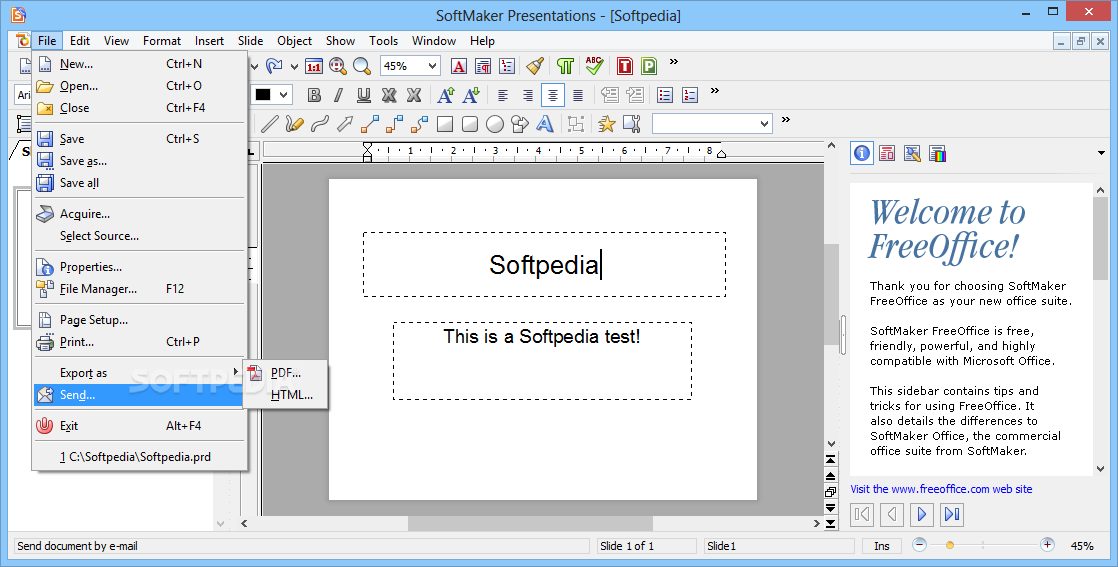The image size is (1118, 567).
Task: Expand the Export as submenu
Action: tap(140, 372)
